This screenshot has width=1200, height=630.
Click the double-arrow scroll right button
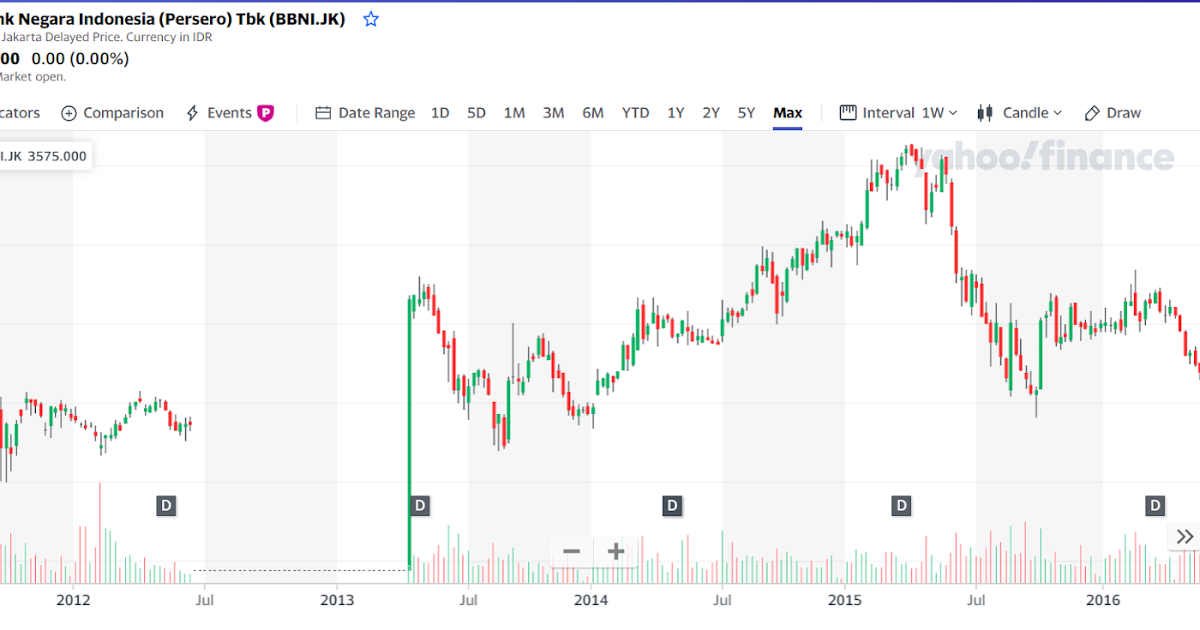point(1185,537)
